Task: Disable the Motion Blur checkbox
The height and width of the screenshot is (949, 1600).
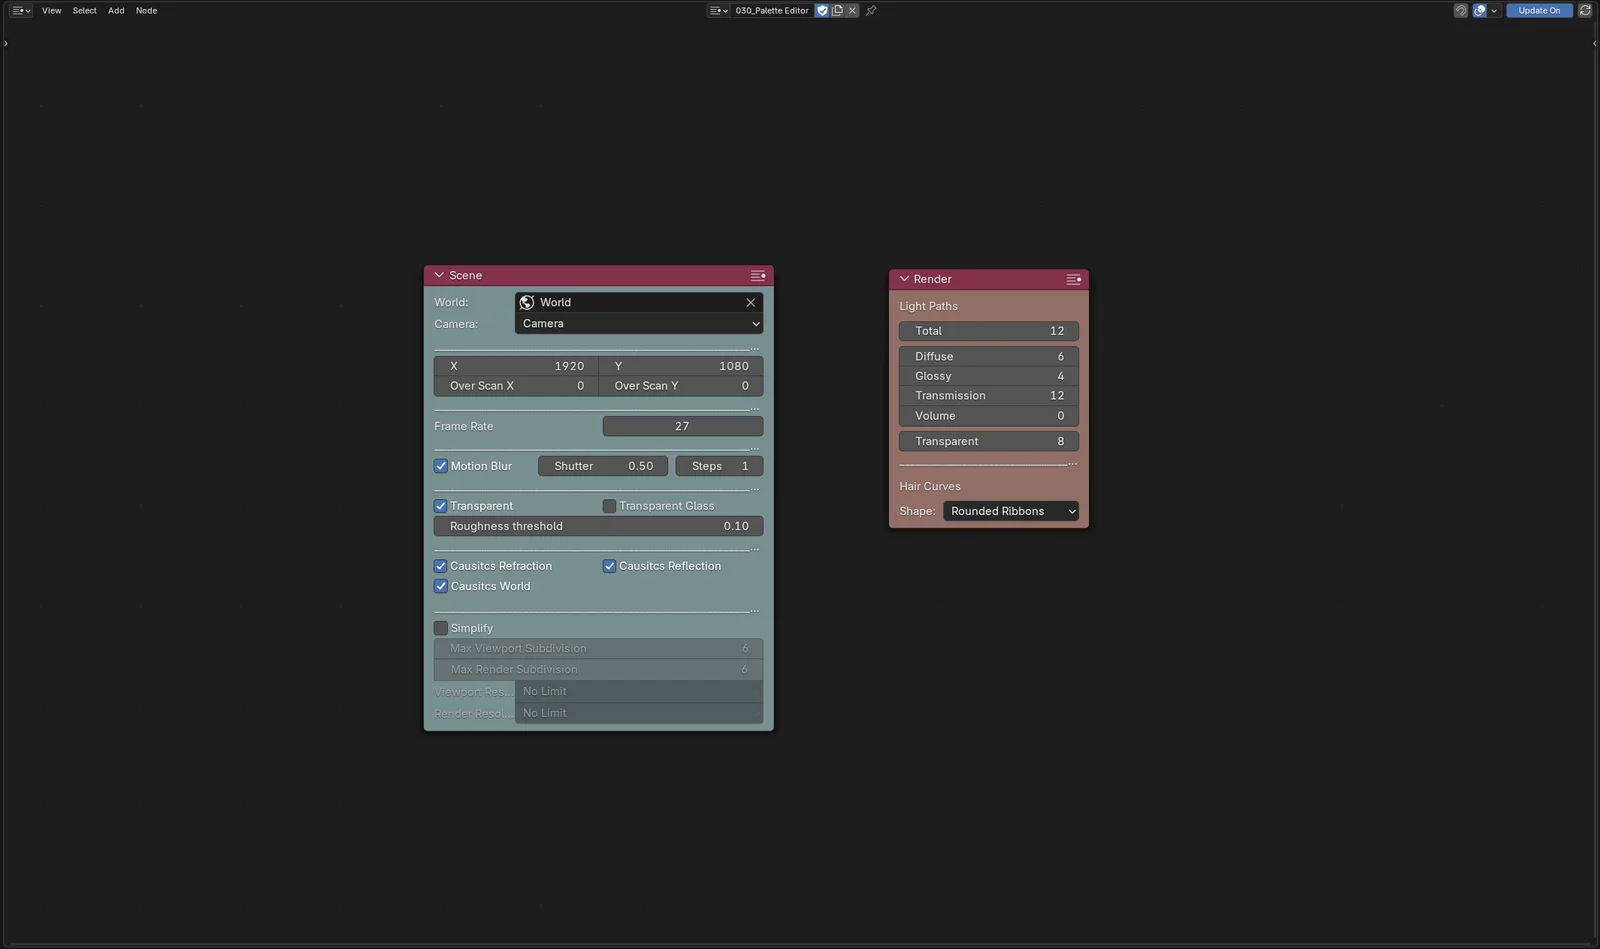Action: pyautogui.click(x=441, y=466)
